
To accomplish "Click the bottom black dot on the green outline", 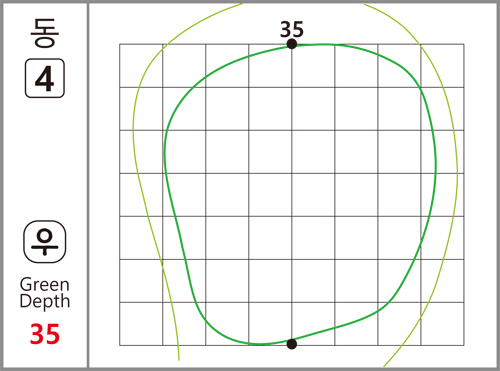I will click(x=292, y=344).
